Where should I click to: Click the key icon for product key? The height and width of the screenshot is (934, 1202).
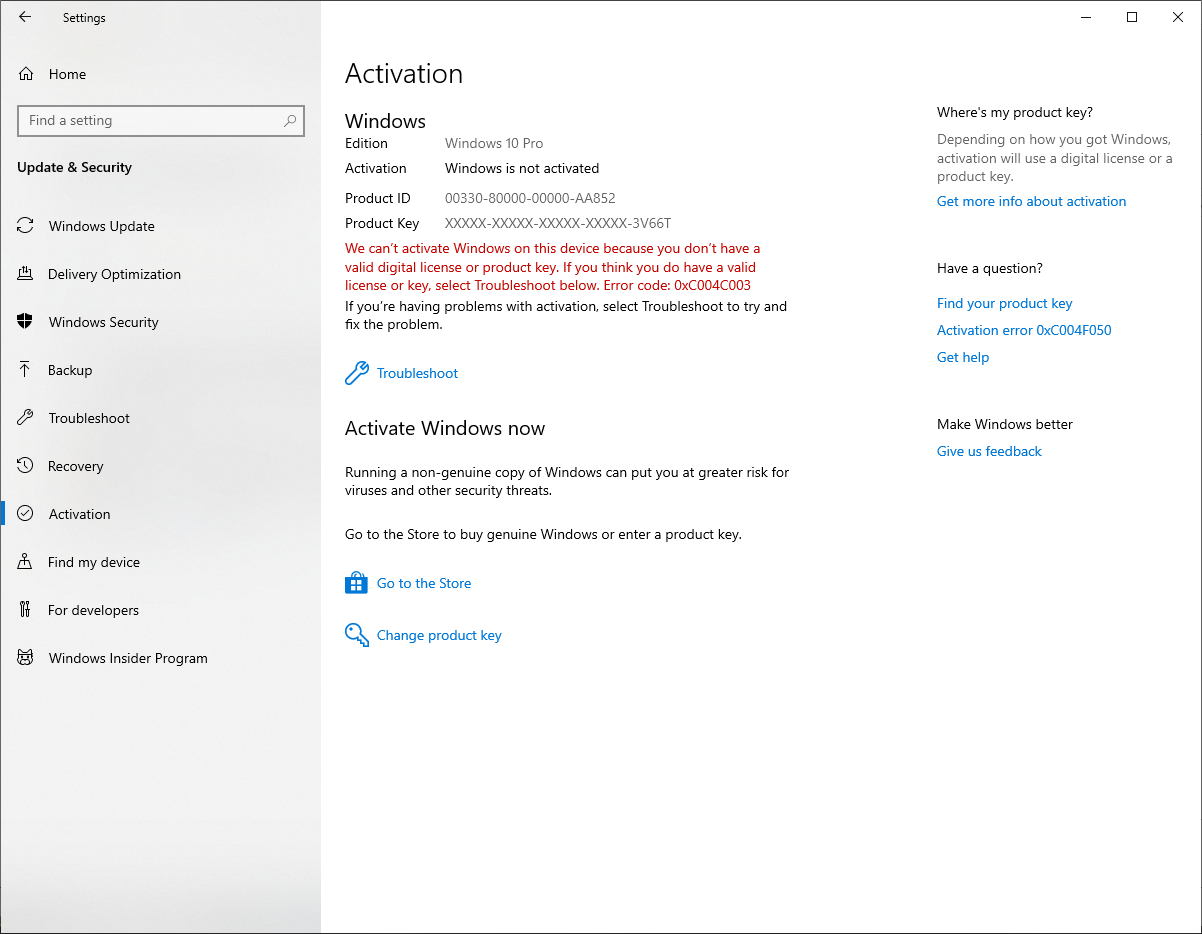point(357,635)
